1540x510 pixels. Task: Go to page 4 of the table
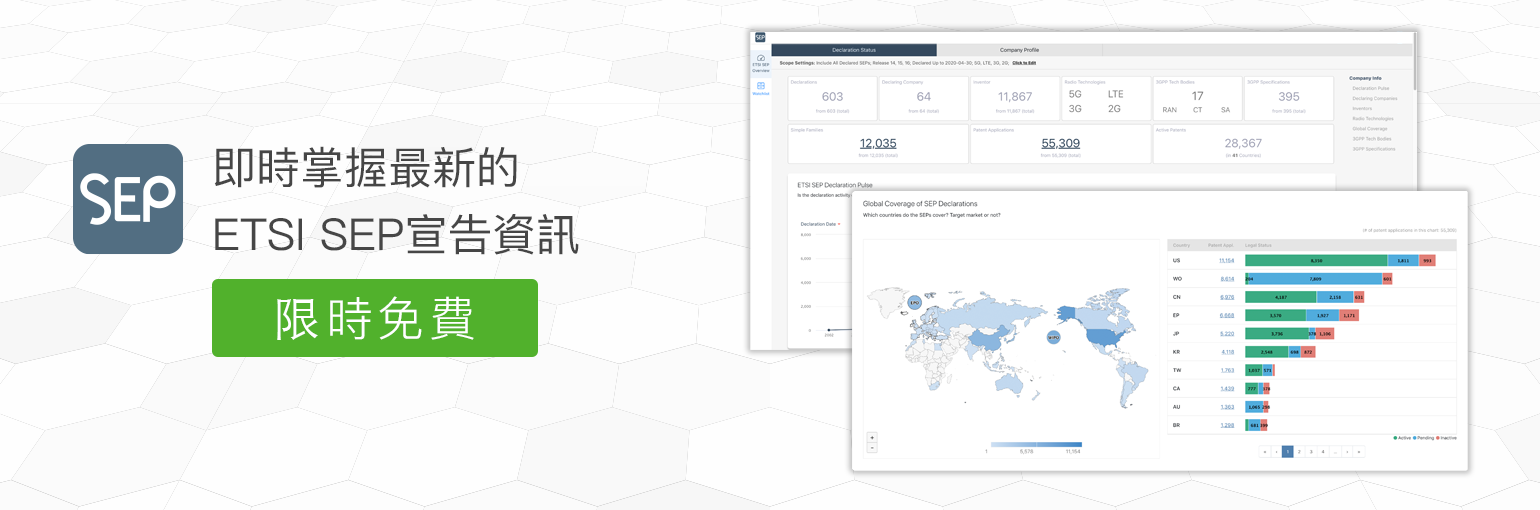tap(1323, 452)
